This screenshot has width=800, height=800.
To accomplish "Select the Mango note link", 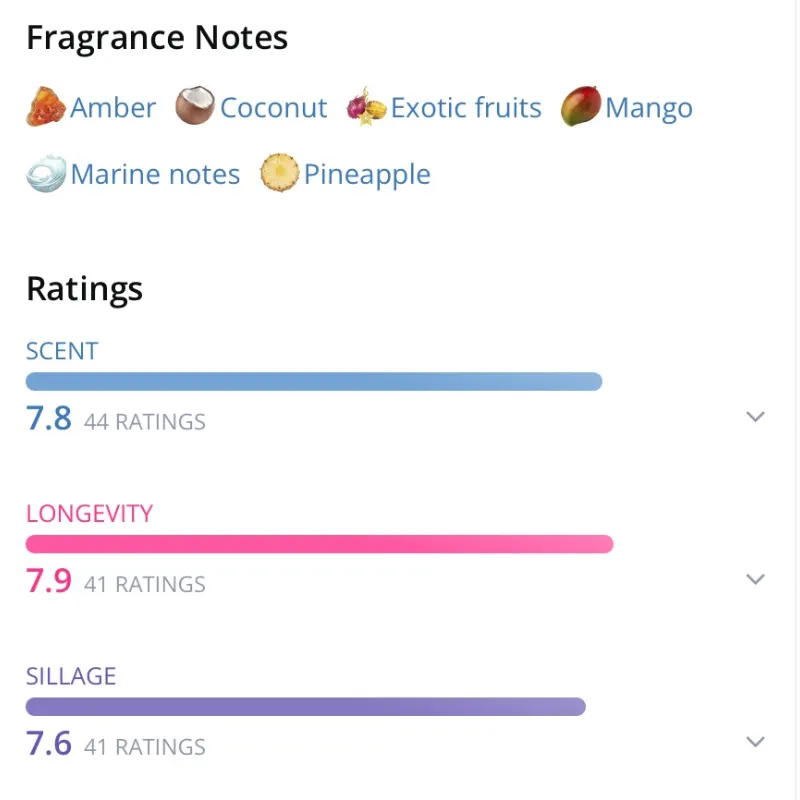I will pos(649,108).
